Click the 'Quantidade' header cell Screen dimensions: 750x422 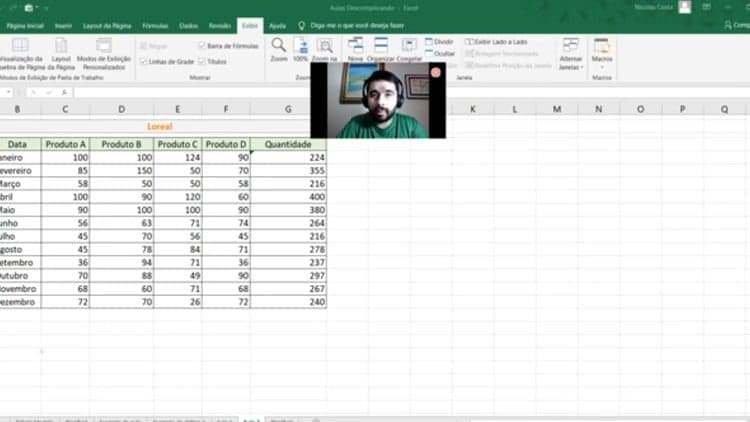[x=288, y=144]
